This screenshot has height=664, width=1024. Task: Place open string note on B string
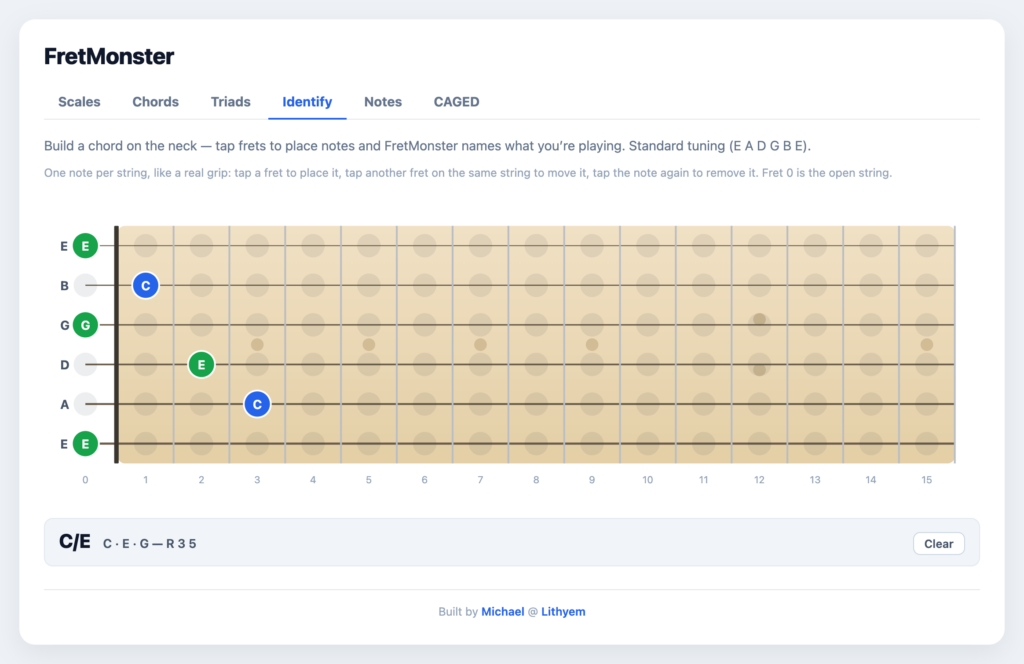[x=85, y=285]
